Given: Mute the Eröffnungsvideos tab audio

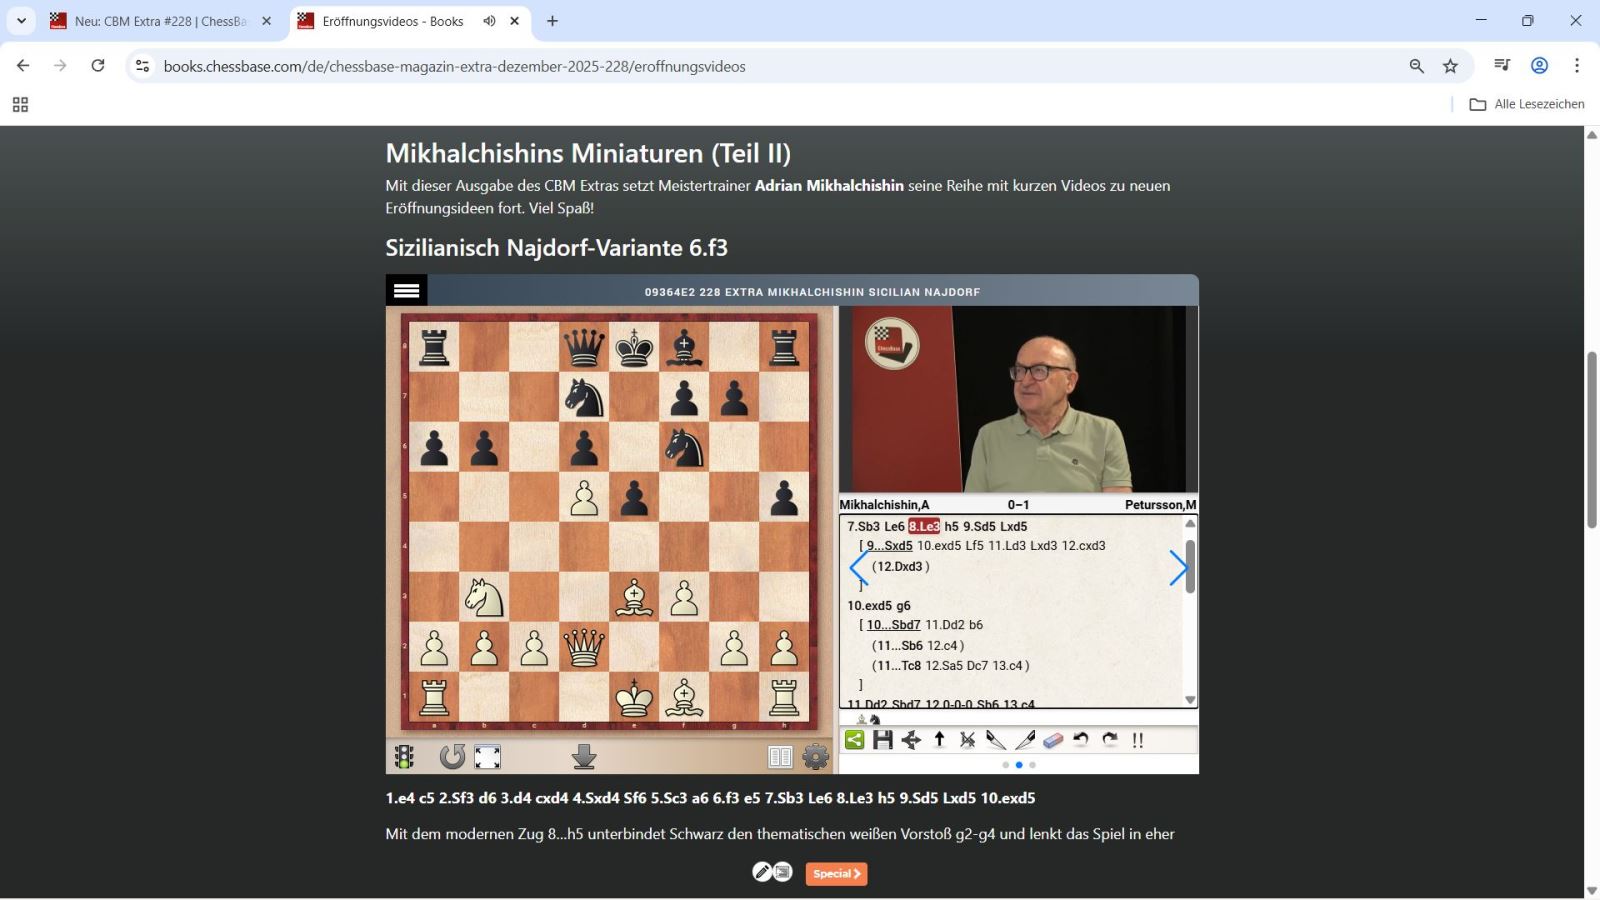Looking at the screenshot, I should [489, 21].
